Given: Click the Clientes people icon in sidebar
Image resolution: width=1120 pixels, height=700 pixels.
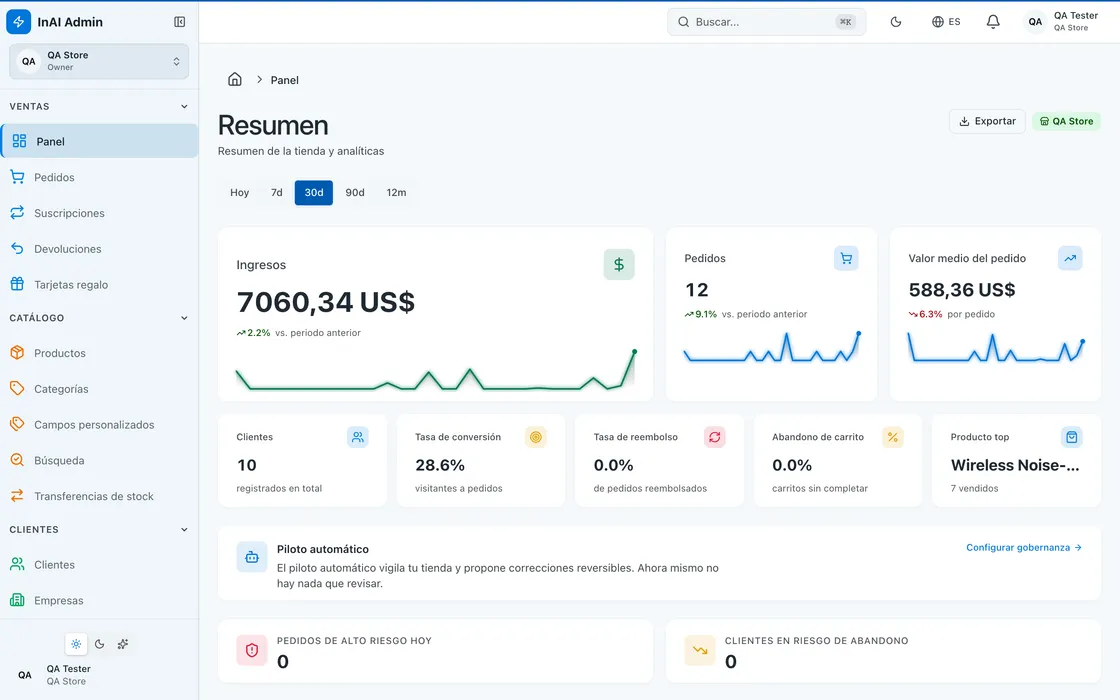Looking at the screenshot, I should pos(17,564).
